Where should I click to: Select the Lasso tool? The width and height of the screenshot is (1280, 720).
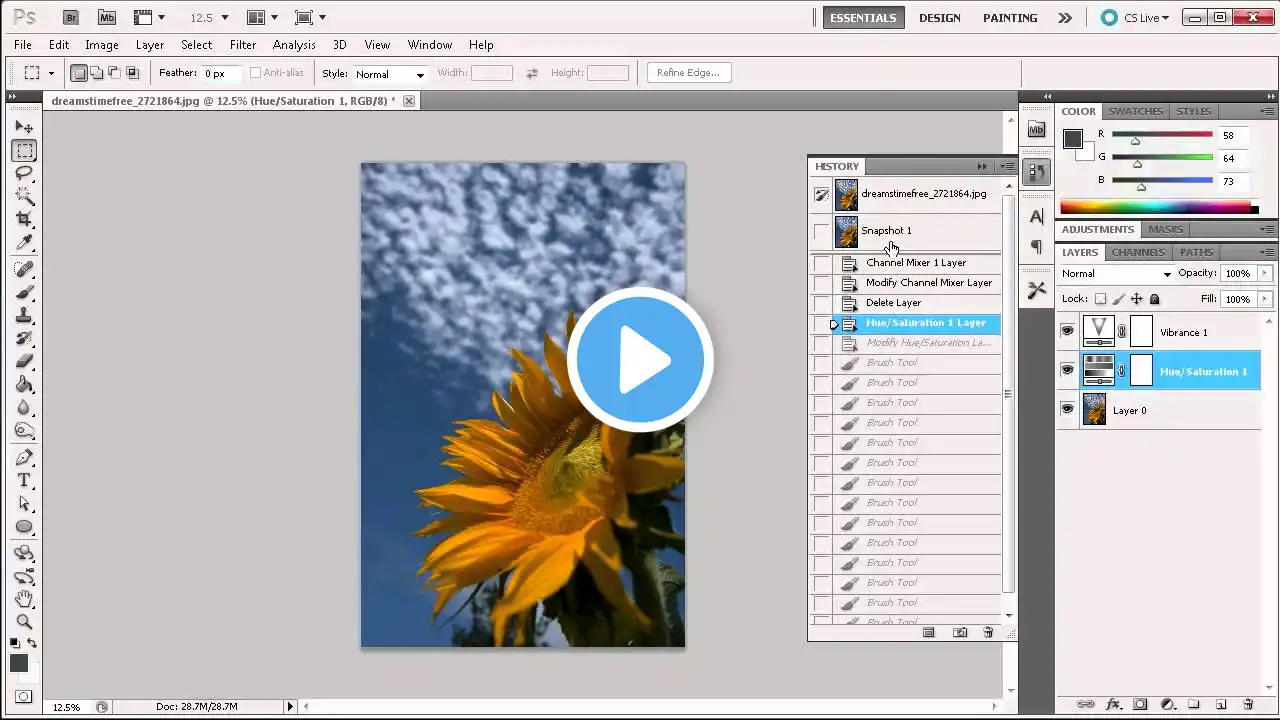coord(24,173)
